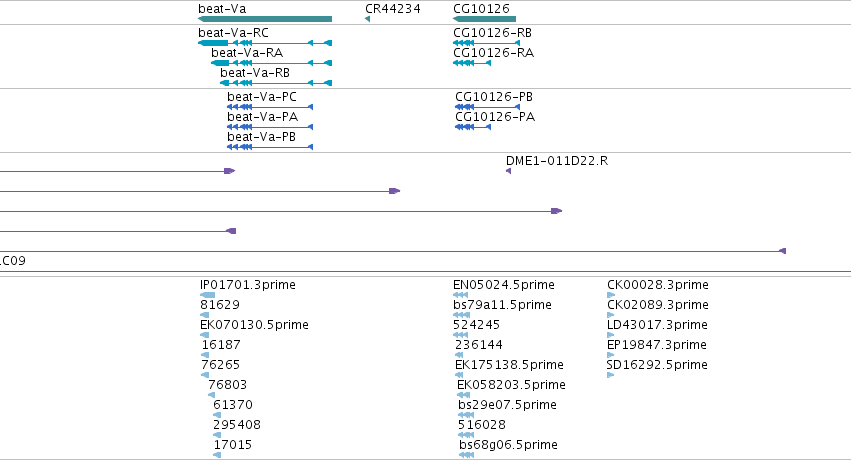Select the 61370 EST feature
The height and width of the screenshot is (460, 851).
click(x=217, y=416)
